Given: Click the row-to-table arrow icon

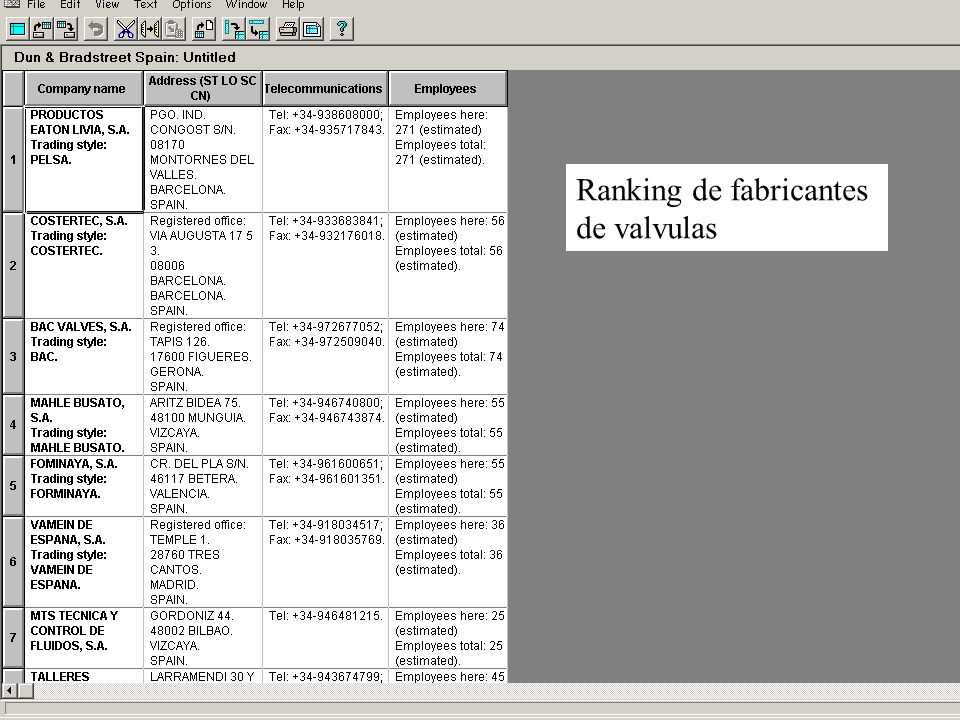Looking at the screenshot, I should click(x=258, y=29).
